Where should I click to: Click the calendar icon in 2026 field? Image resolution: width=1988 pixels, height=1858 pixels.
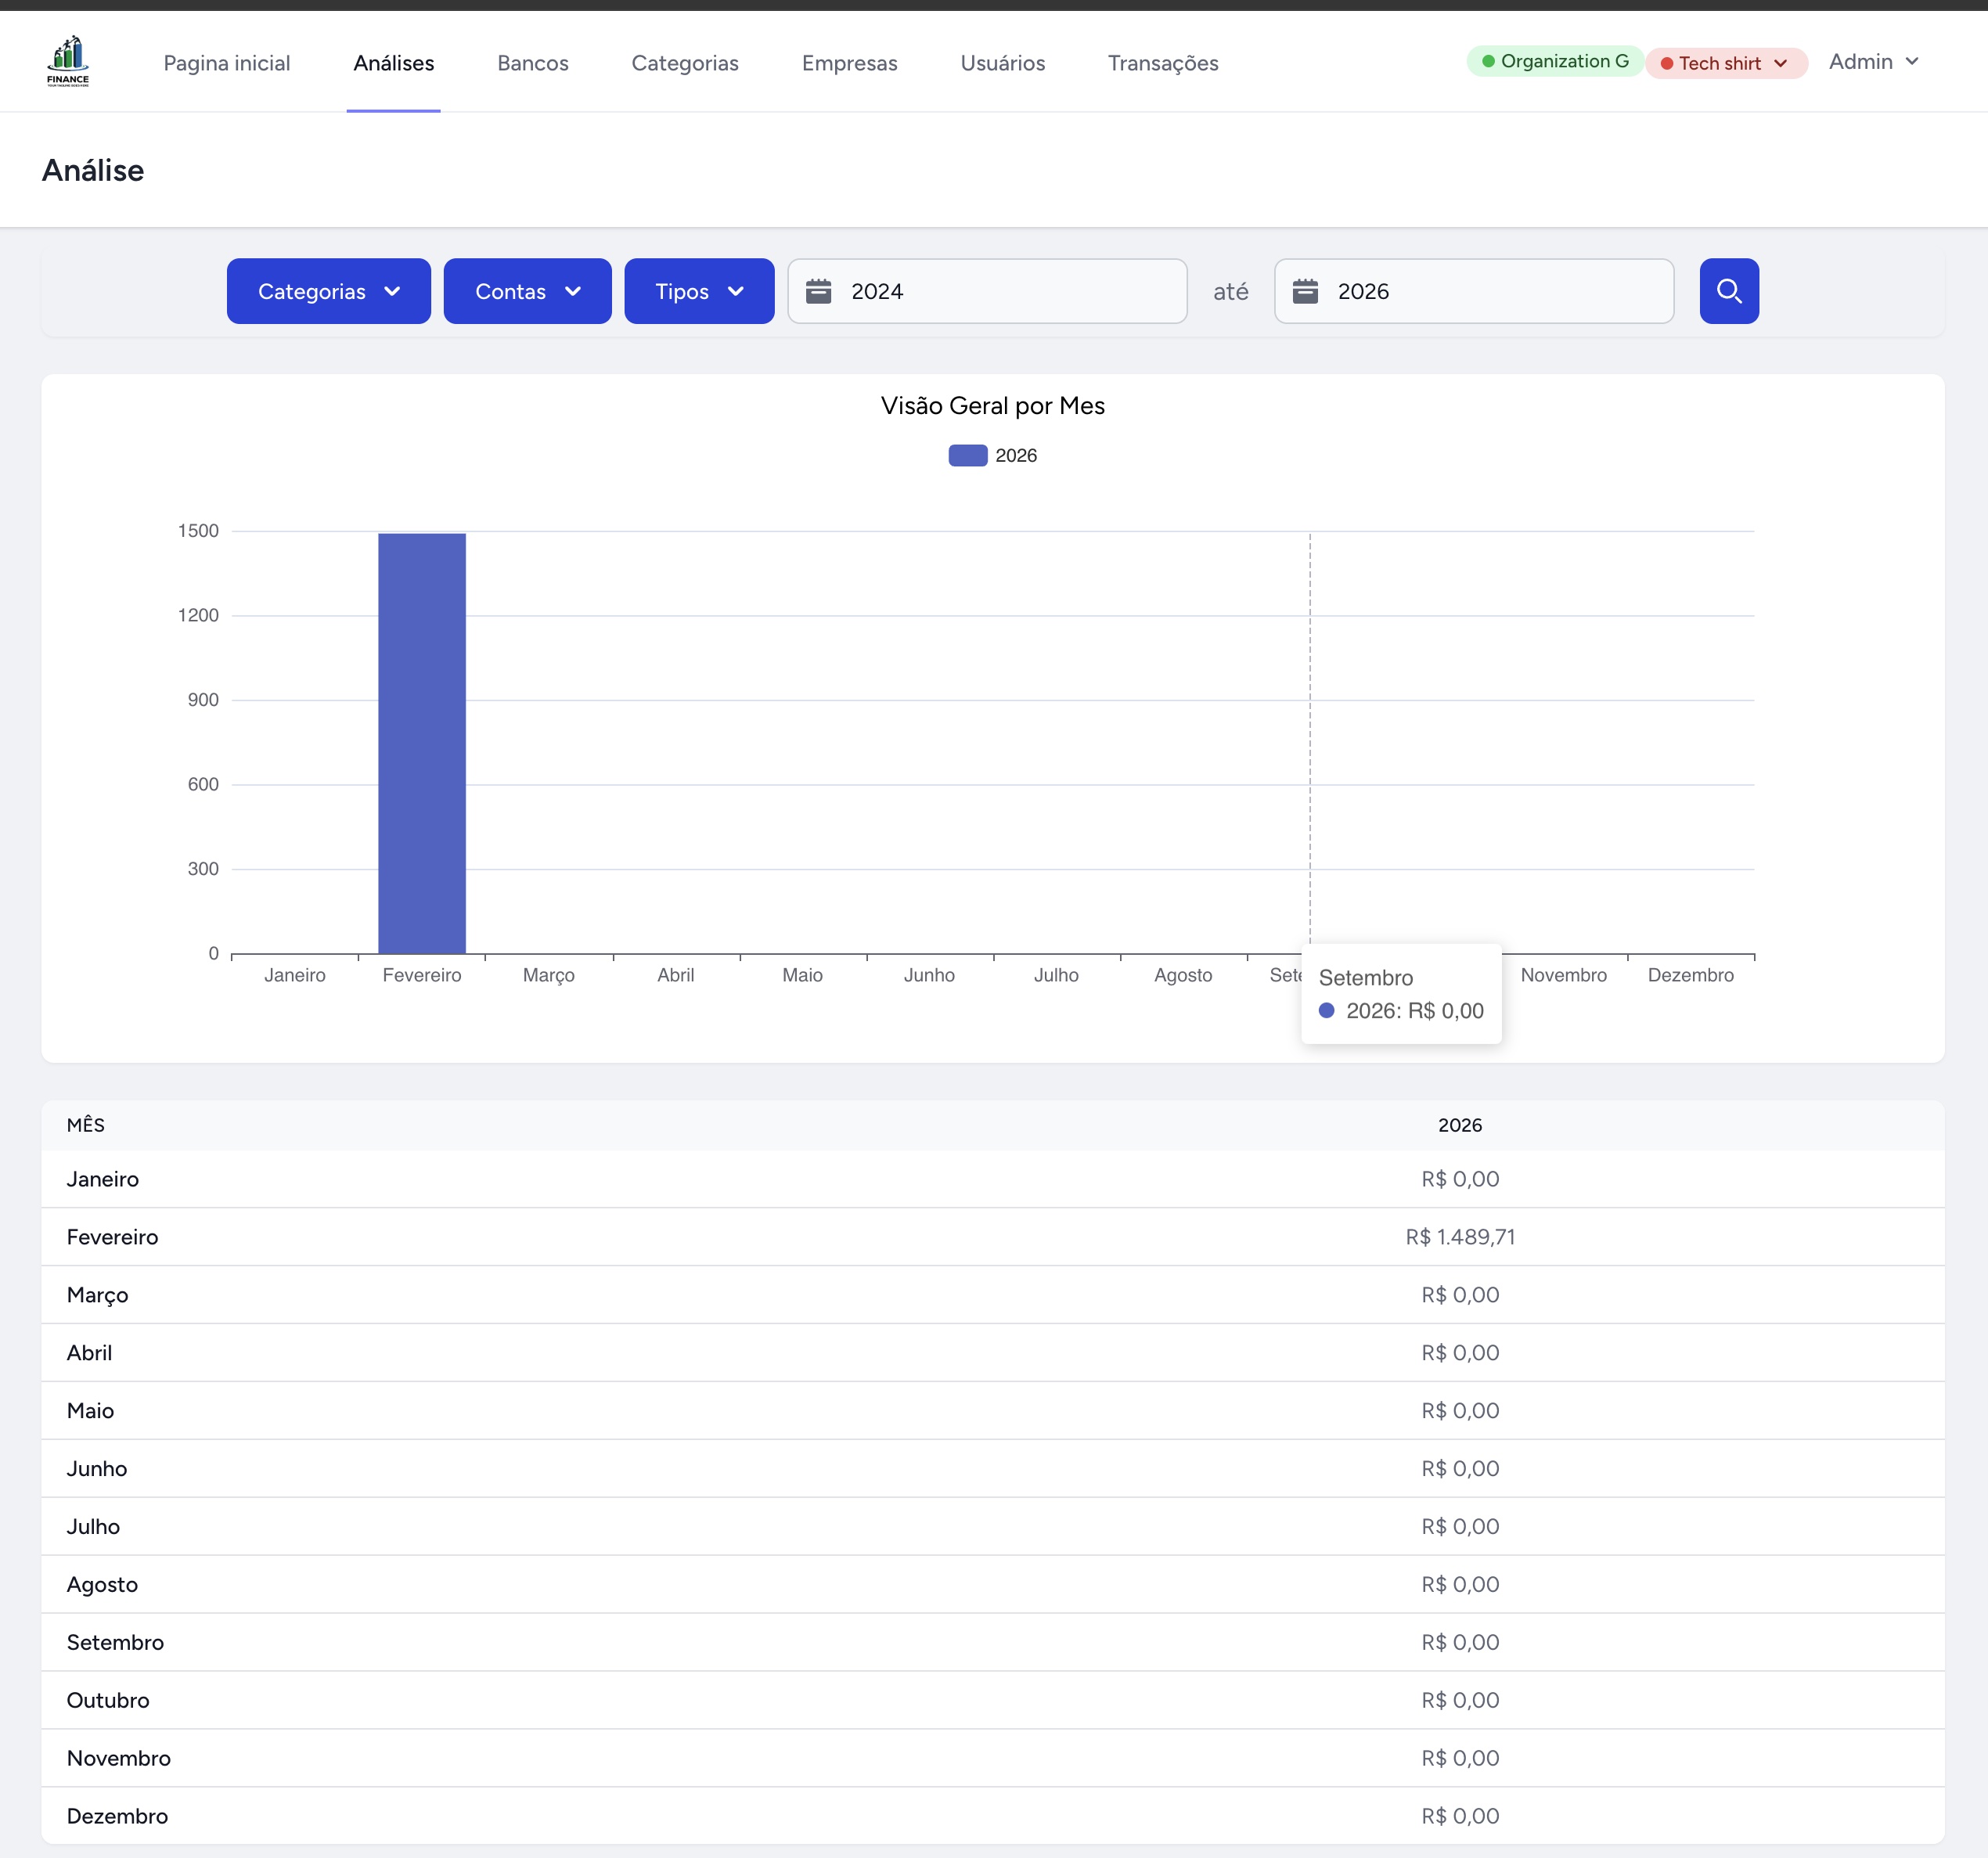(1305, 291)
